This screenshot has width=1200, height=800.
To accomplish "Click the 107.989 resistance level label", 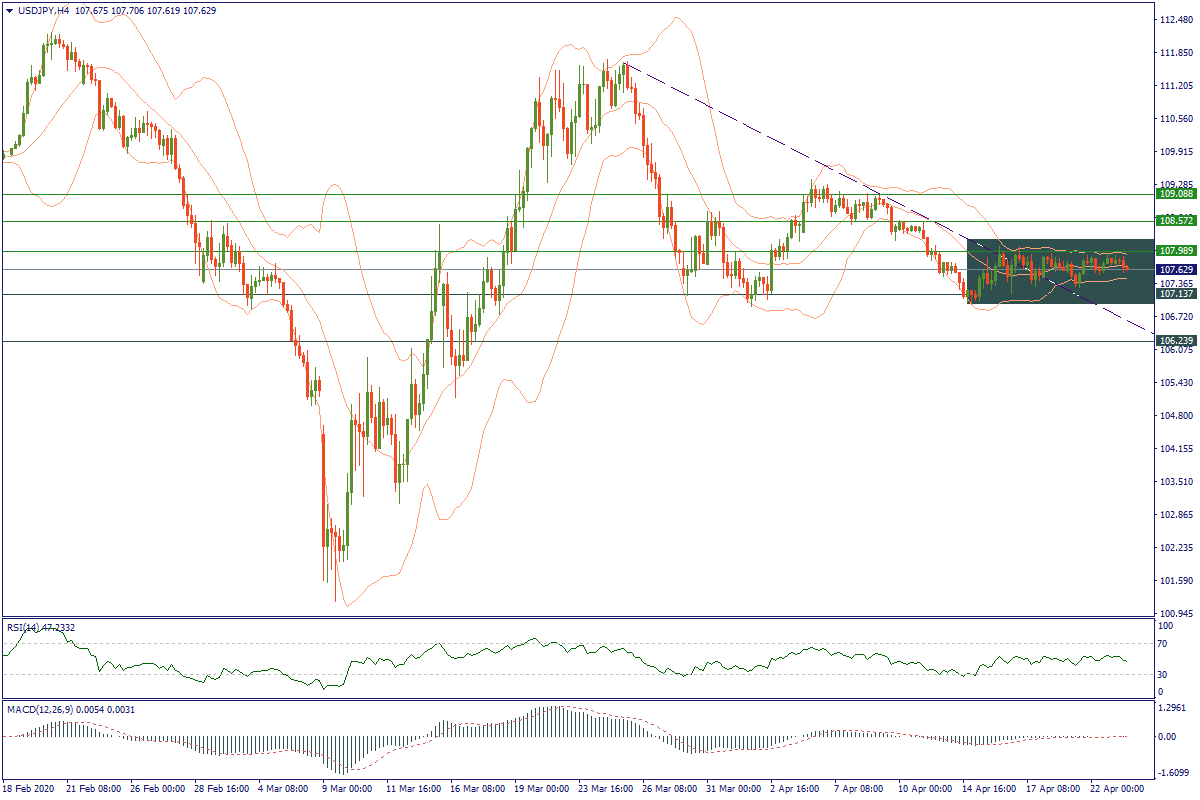I will point(1173,250).
